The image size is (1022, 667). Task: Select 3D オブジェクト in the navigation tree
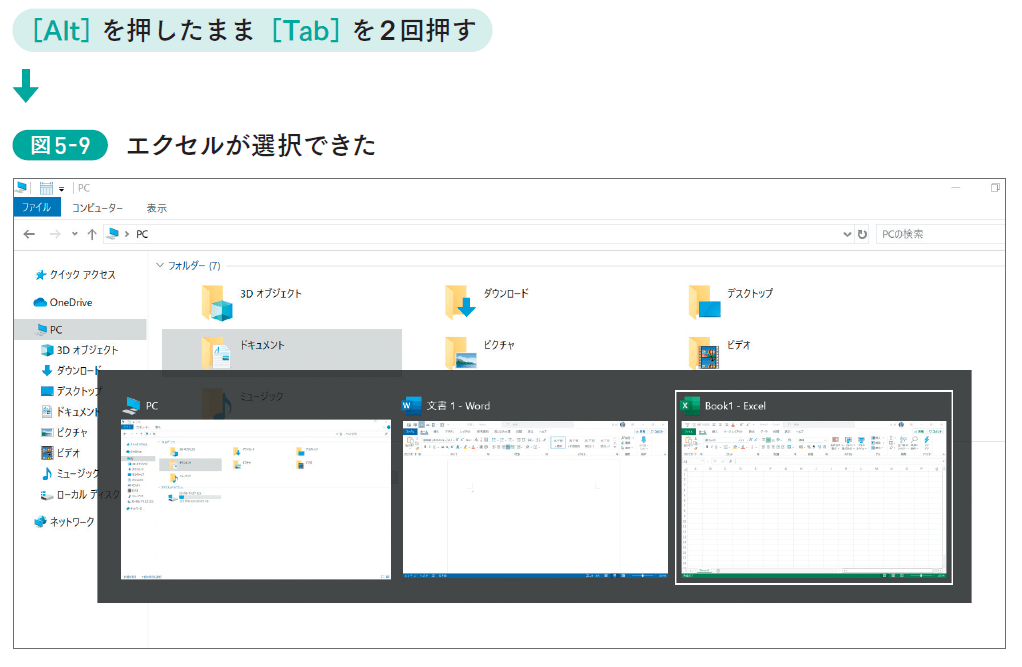[80, 350]
